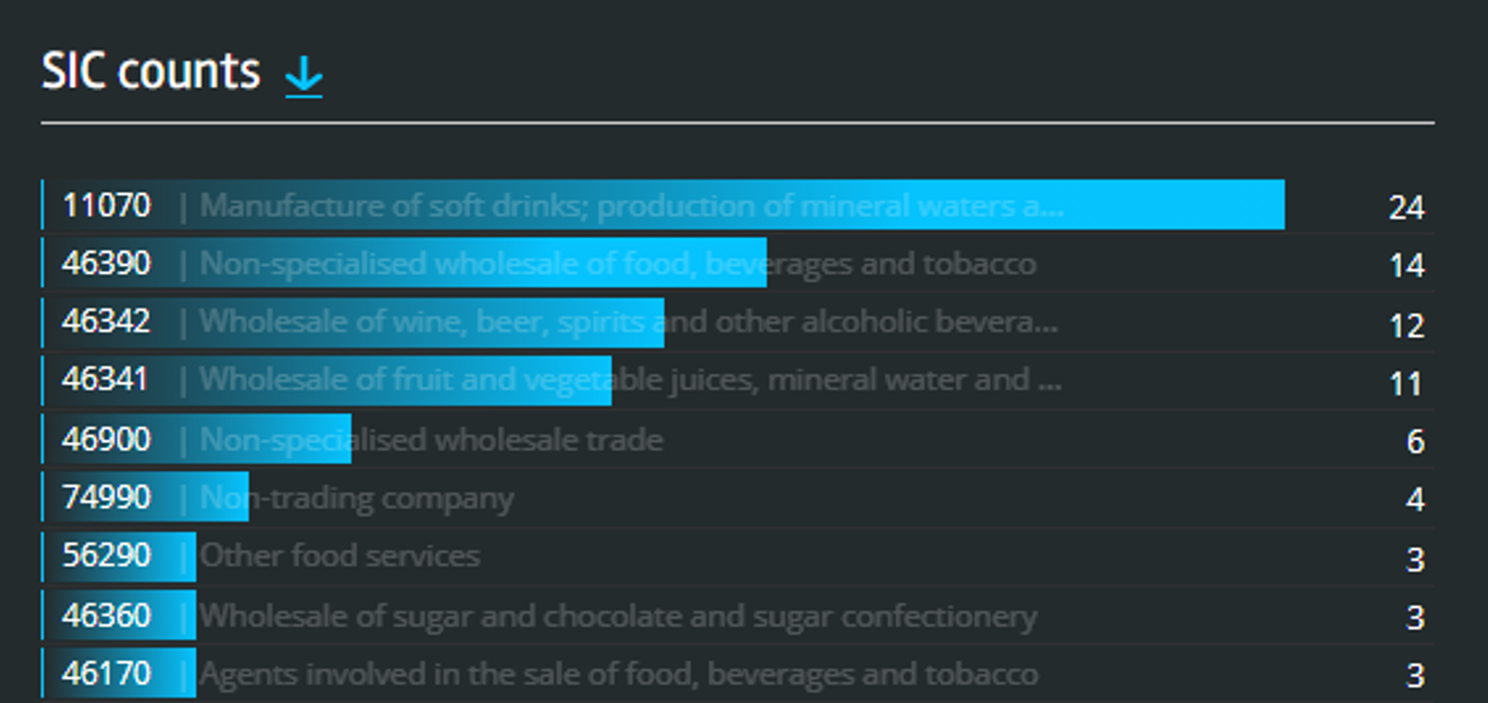Click the count value 12
The image size is (1488, 703).
1406,325
